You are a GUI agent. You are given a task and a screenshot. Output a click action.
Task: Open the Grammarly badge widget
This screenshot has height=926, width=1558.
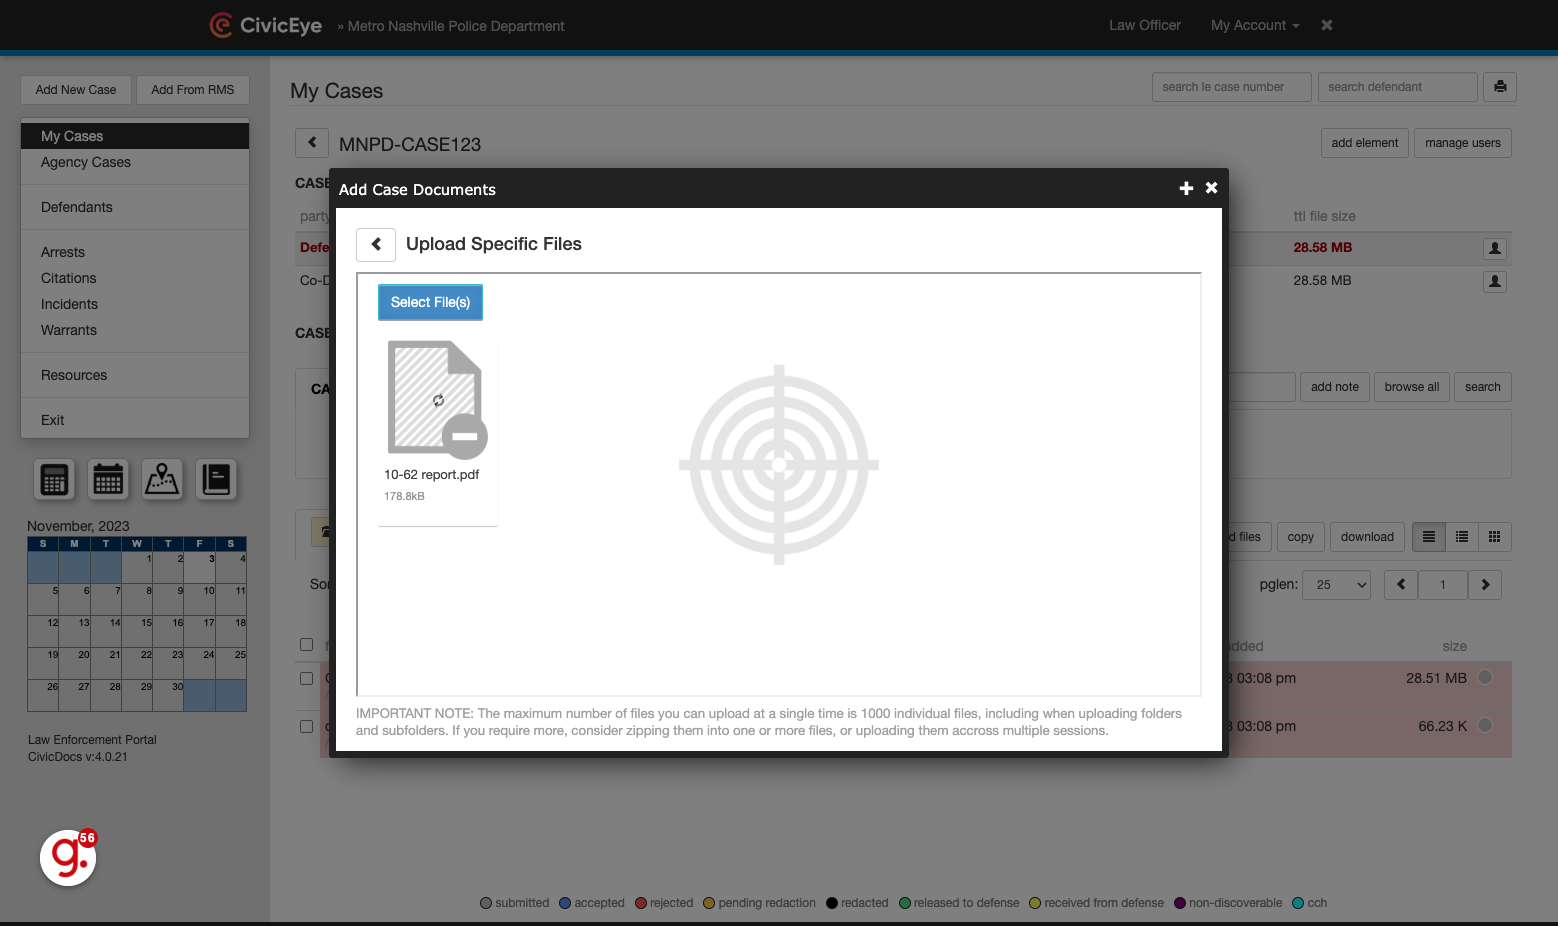68,858
